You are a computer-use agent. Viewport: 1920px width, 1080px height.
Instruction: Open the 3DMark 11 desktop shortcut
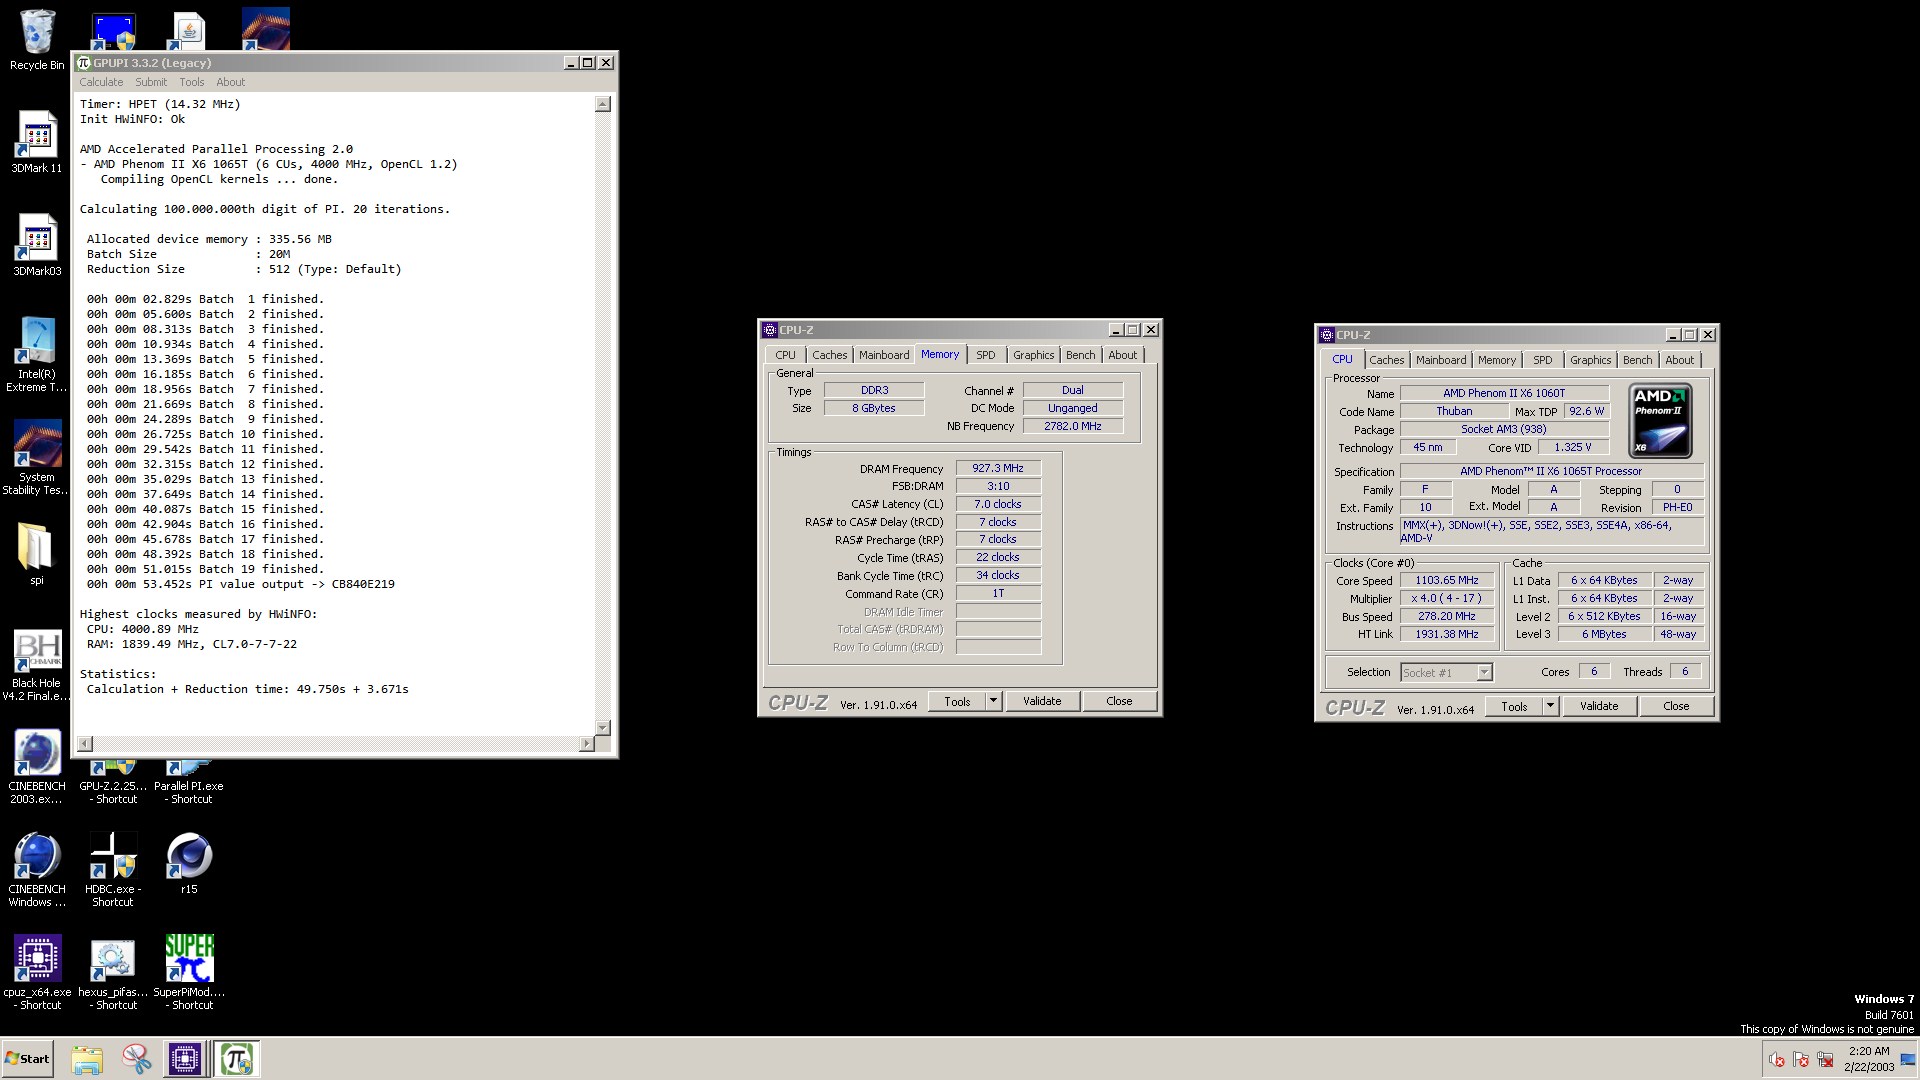[x=37, y=142]
